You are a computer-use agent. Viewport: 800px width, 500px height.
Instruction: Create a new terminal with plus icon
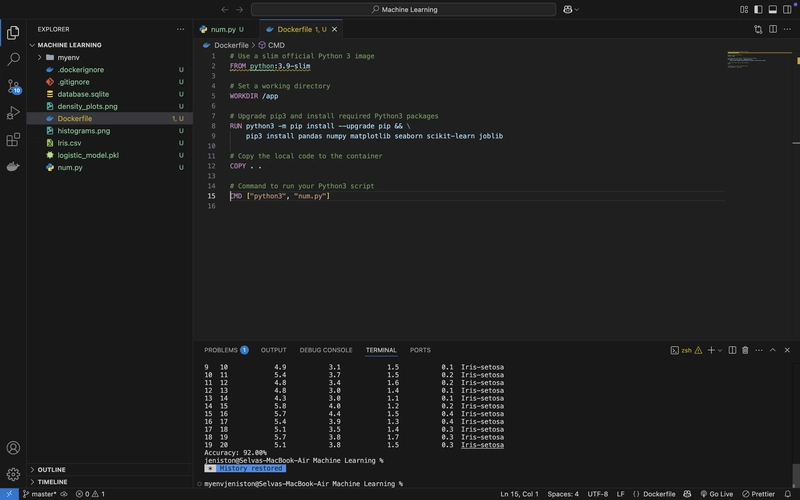[711, 350]
